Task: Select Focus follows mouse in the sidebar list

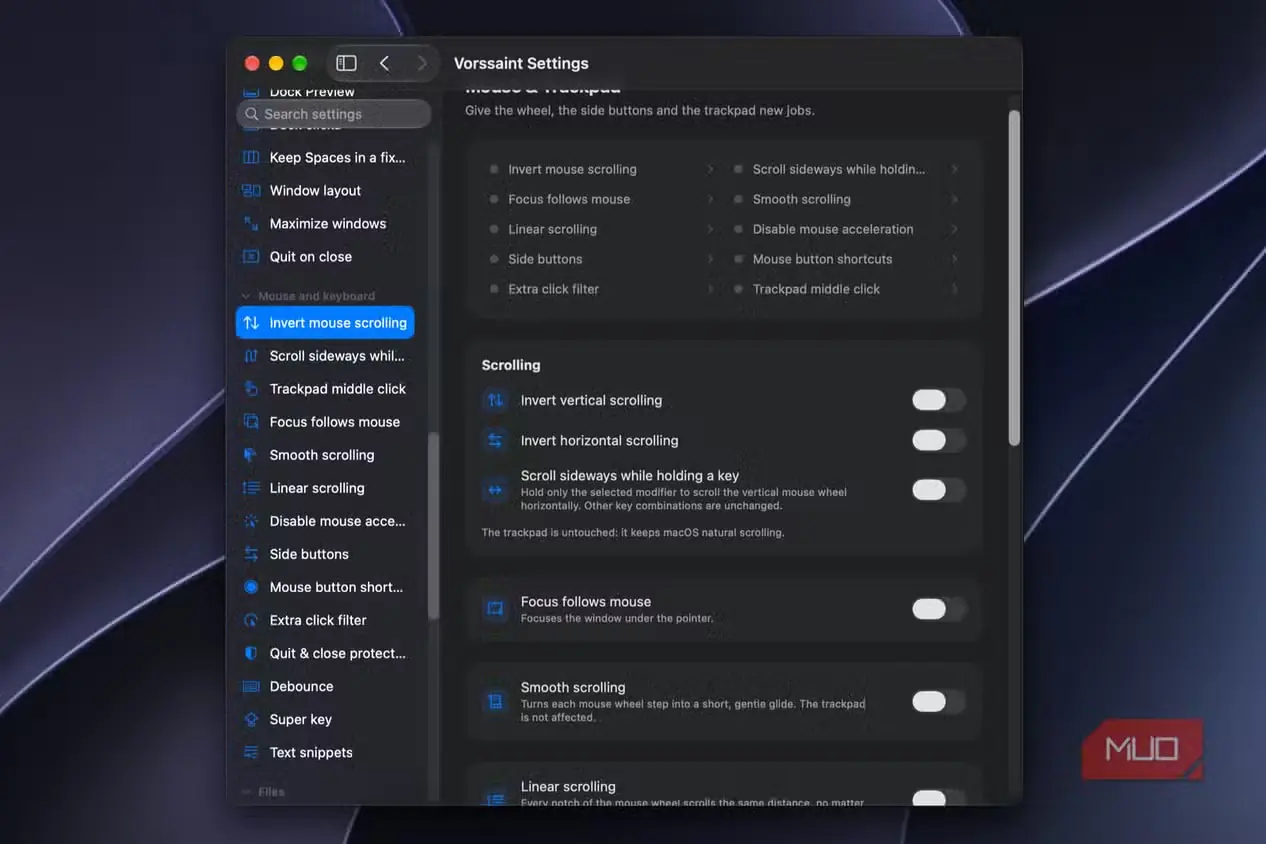Action: point(325,422)
